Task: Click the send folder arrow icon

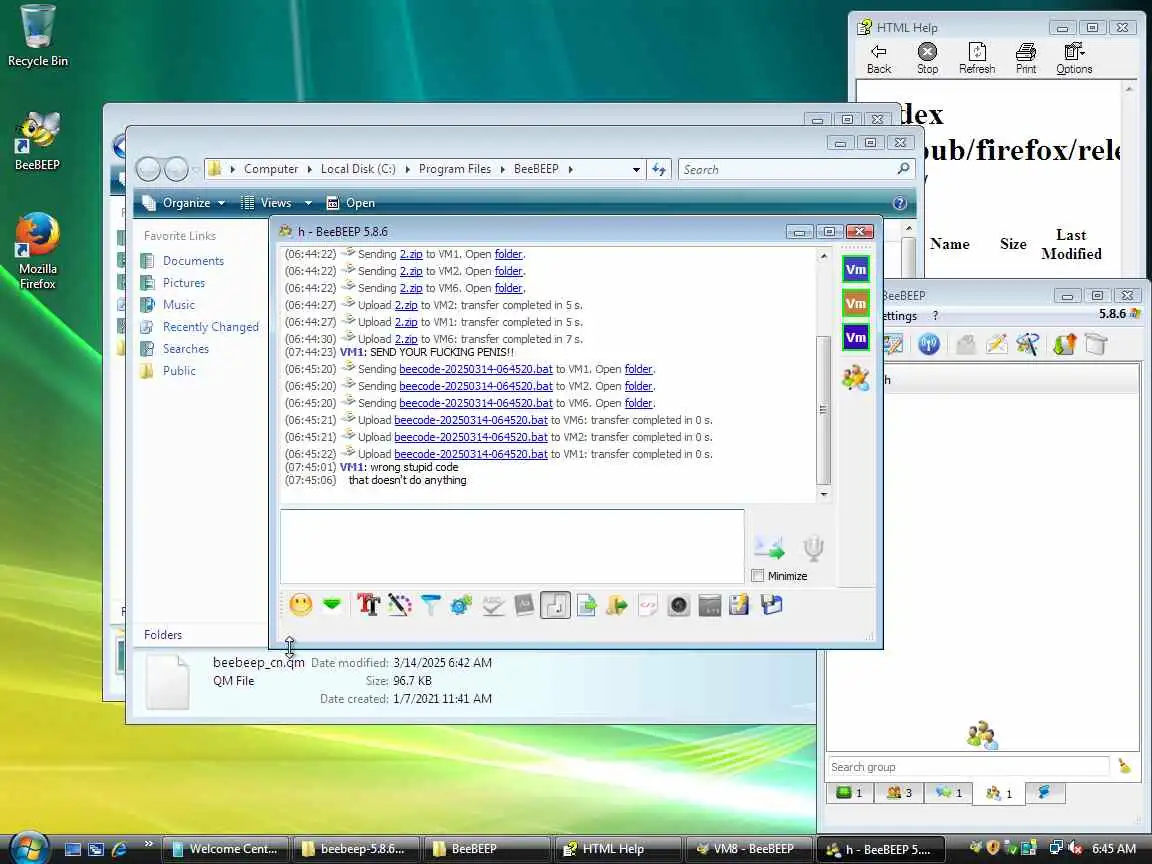Action: pyautogui.click(x=617, y=605)
